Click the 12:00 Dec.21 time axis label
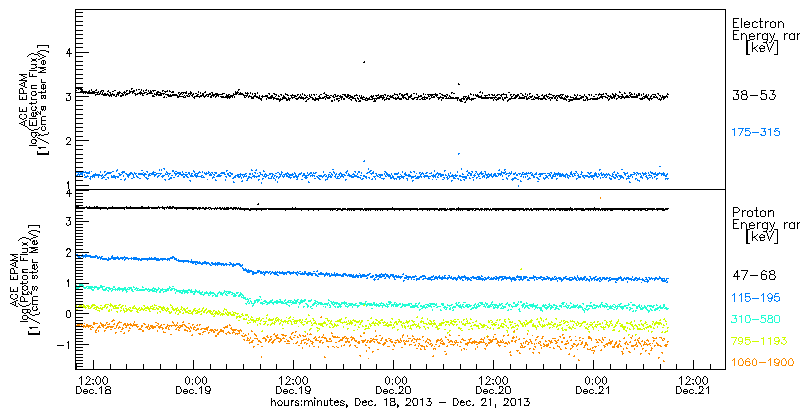 tap(693, 387)
